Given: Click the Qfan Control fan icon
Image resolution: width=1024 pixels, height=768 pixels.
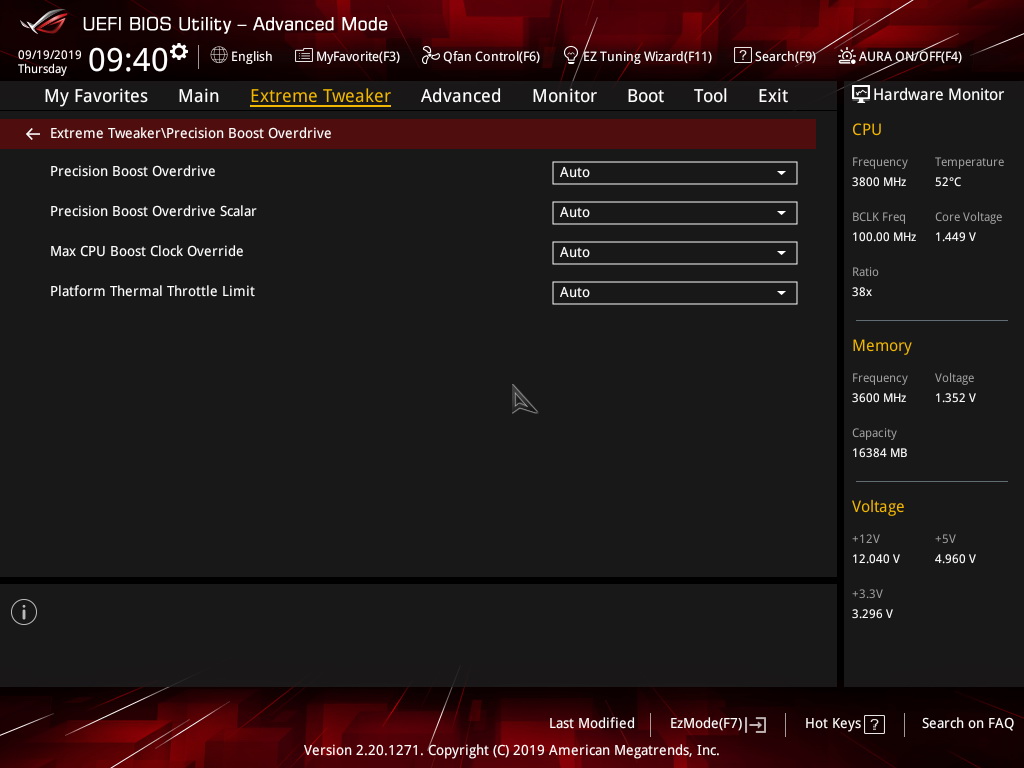Looking at the screenshot, I should click(x=430, y=56).
